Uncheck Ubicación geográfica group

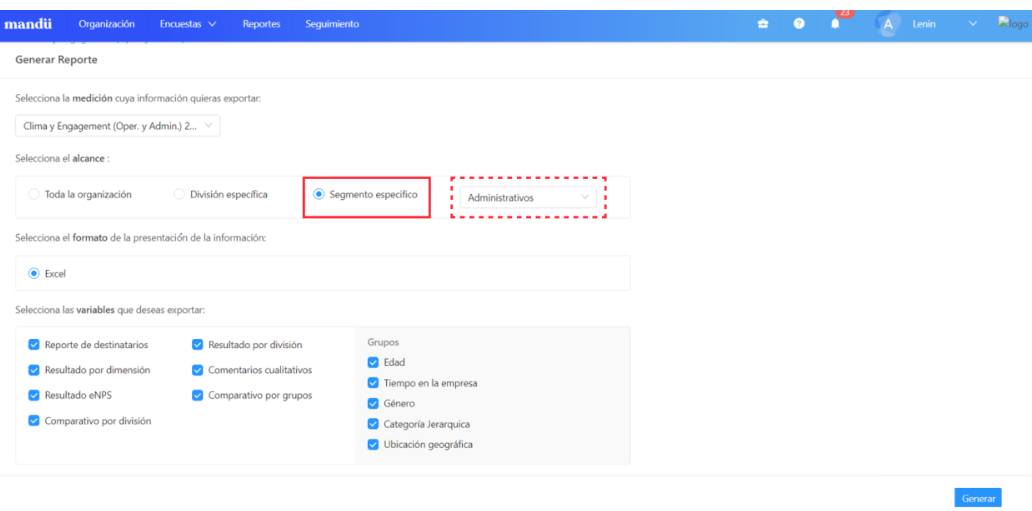(373, 444)
